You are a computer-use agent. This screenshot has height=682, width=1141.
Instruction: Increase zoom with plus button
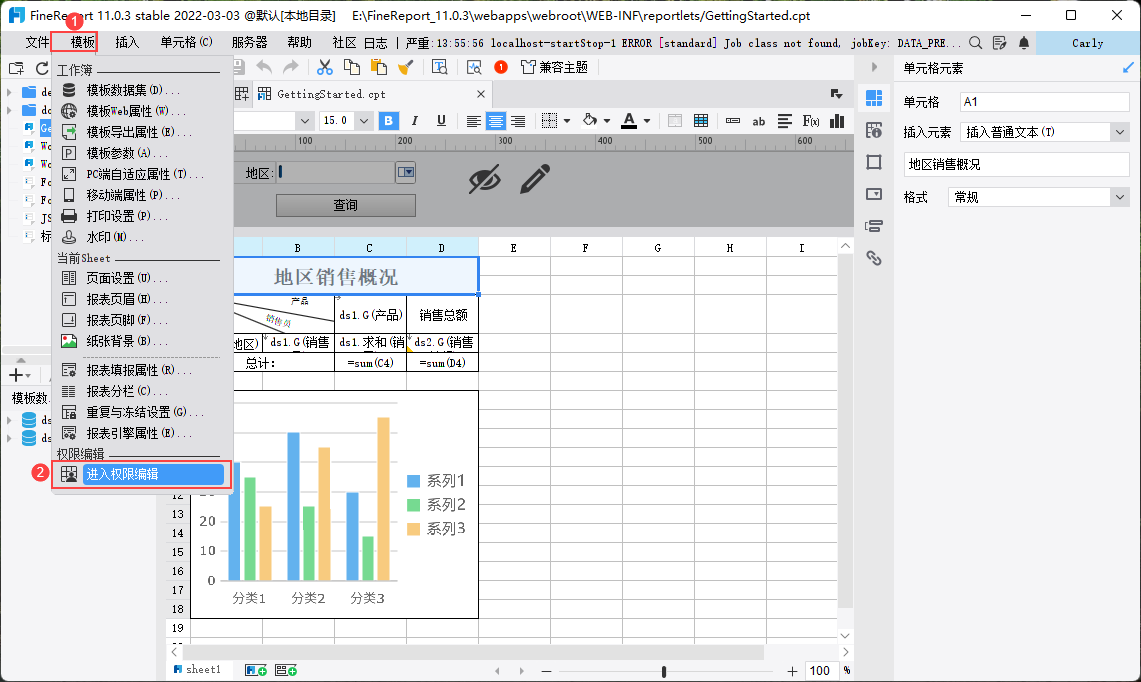pyautogui.click(x=792, y=671)
